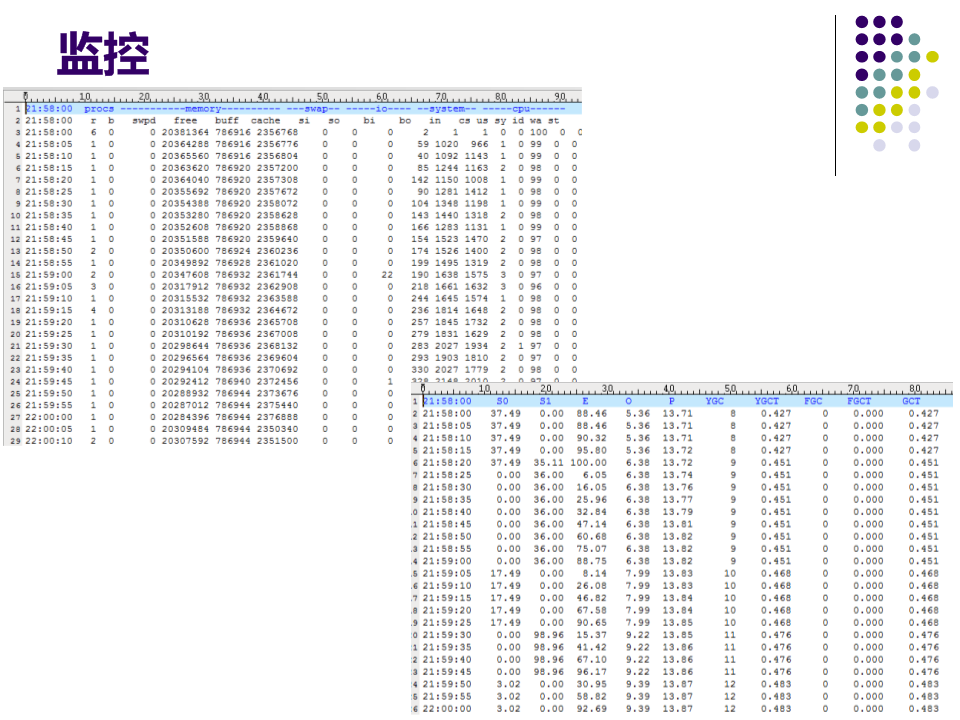The height and width of the screenshot is (720, 960).
Task: Click the io header in vmstat log
Action: (381, 109)
